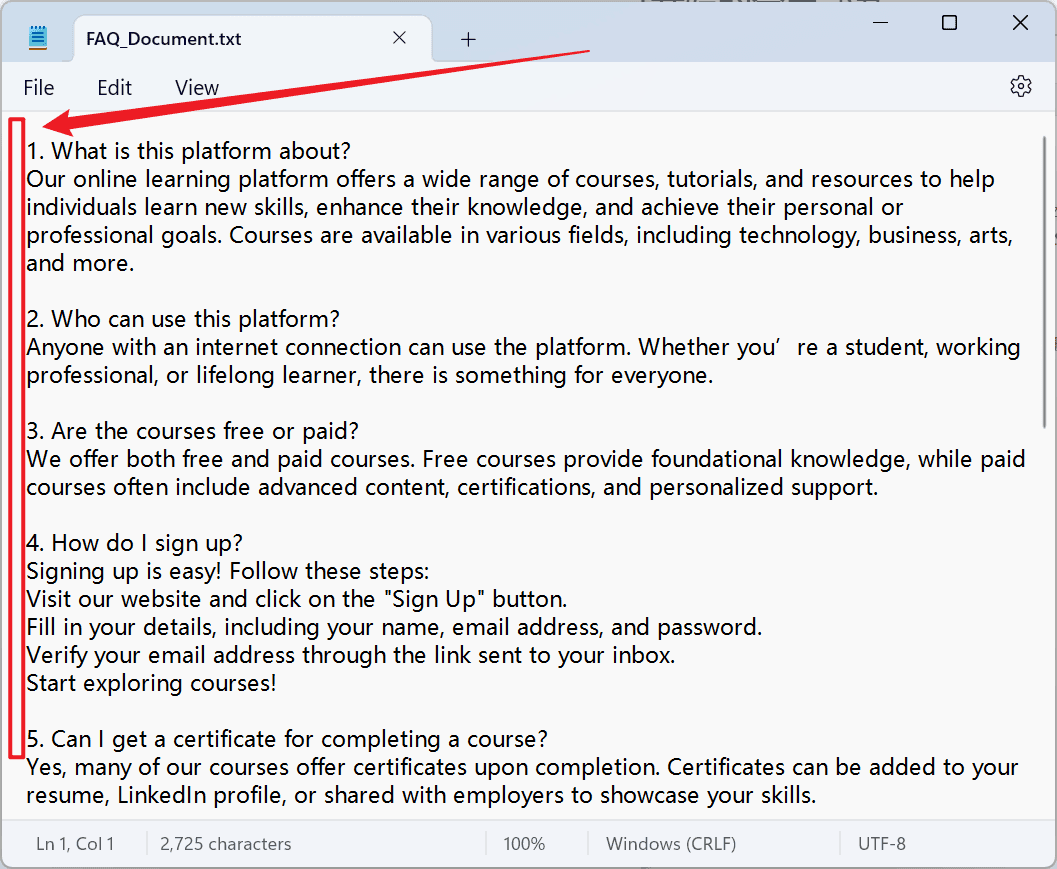Add a new tab with plus icon
This screenshot has width=1057, height=869.
pyautogui.click(x=468, y=40)
